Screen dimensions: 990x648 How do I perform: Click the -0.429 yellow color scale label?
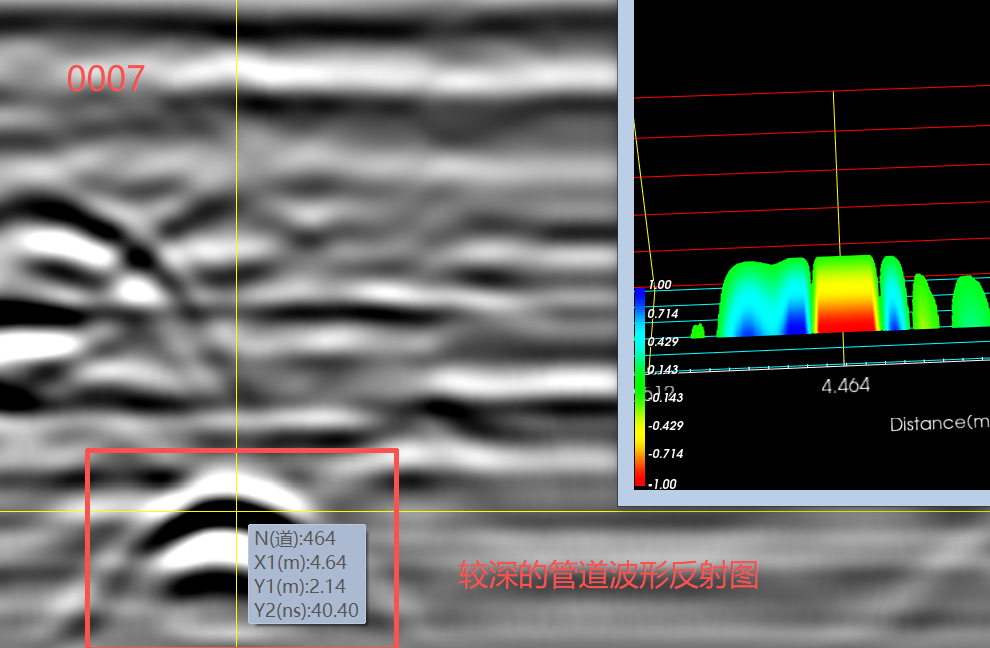coord(666,426)
